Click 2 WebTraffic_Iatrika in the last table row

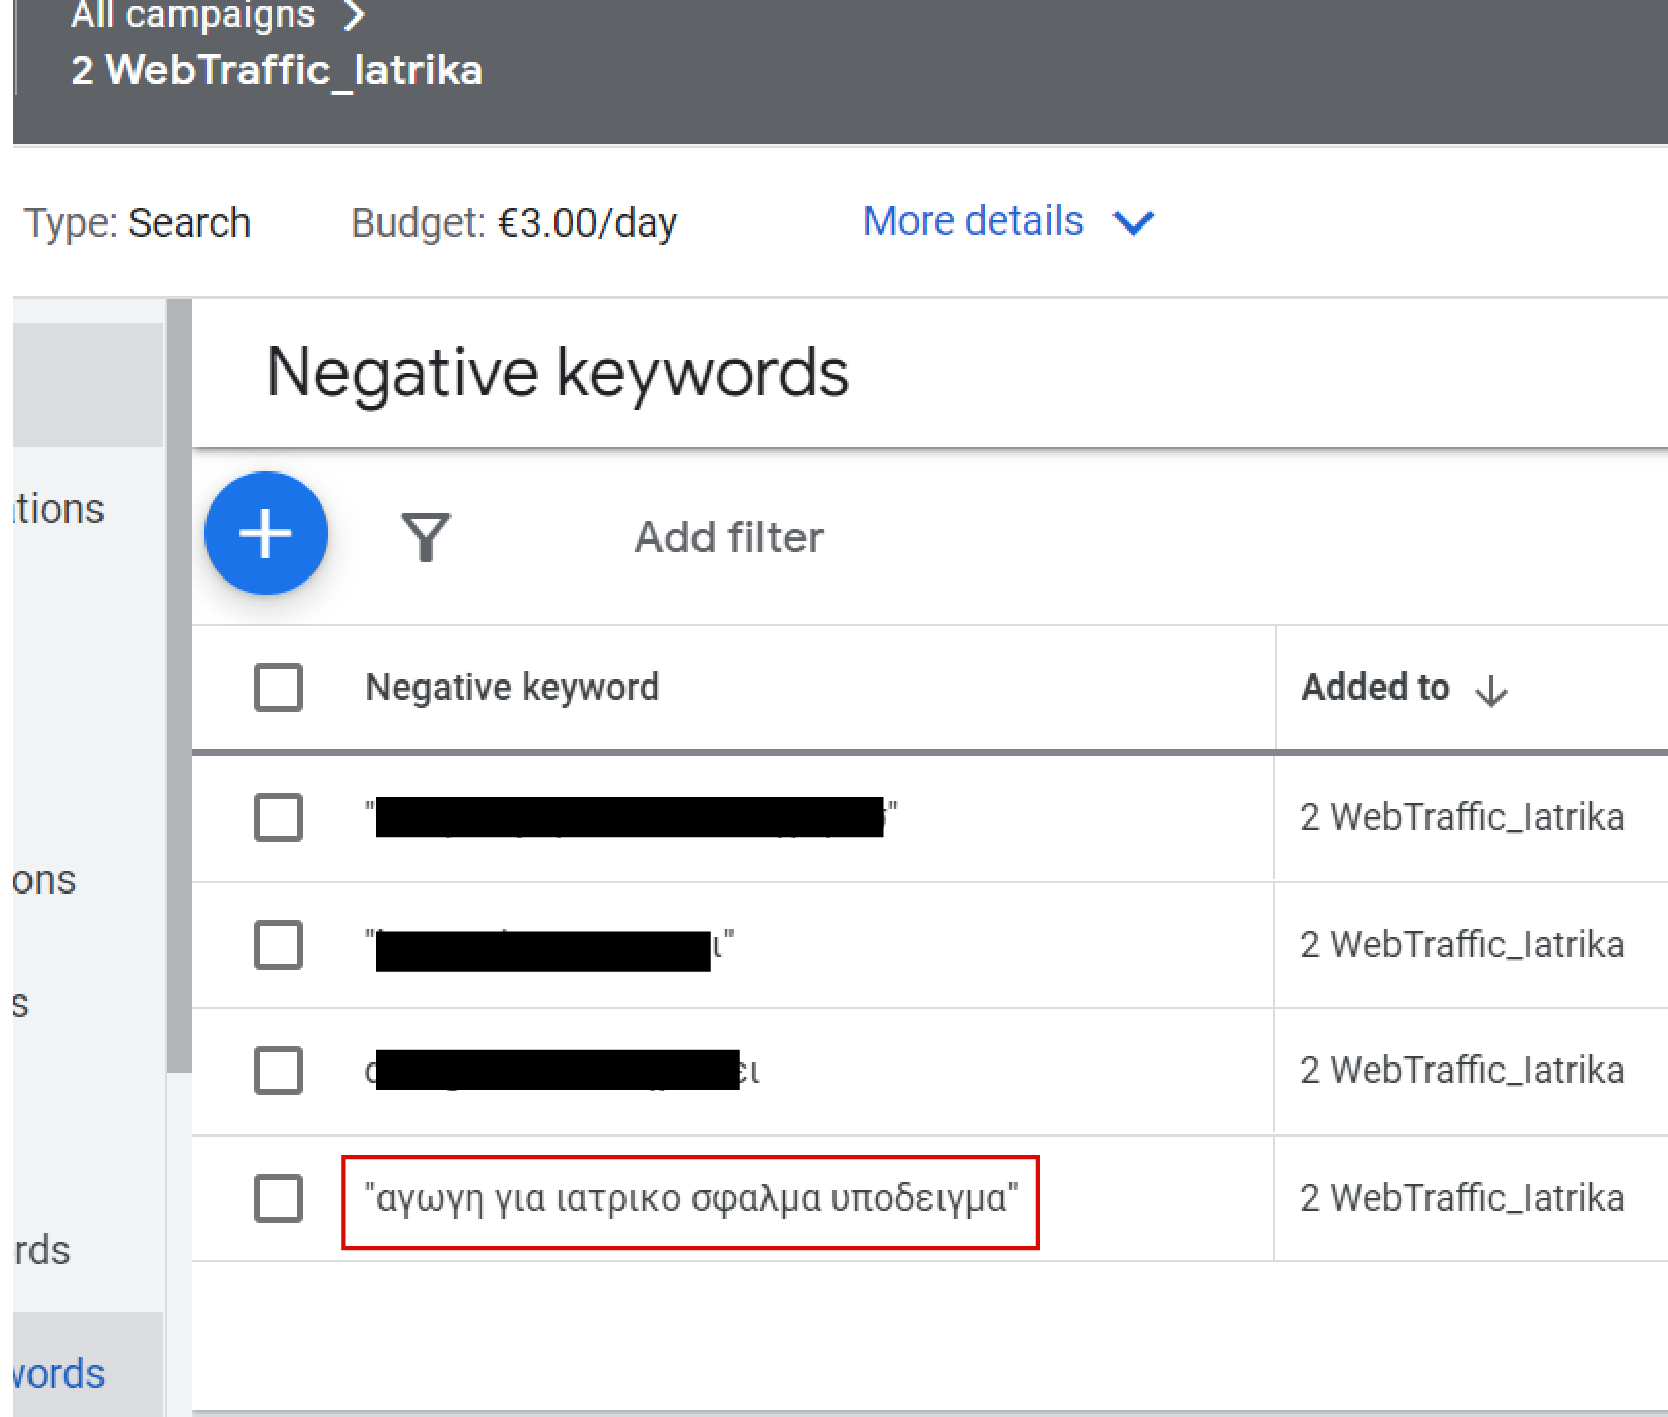point(1462,1198)
